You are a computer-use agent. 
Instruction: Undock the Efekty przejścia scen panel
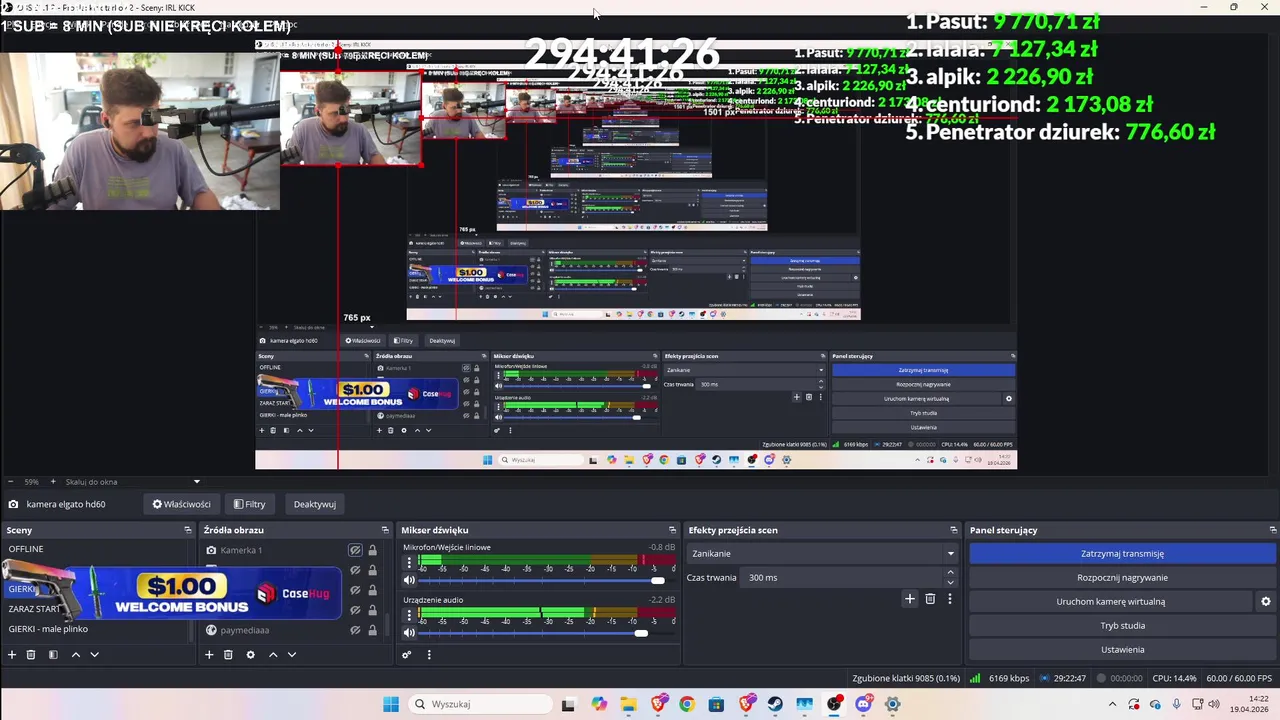click(954, 530)
